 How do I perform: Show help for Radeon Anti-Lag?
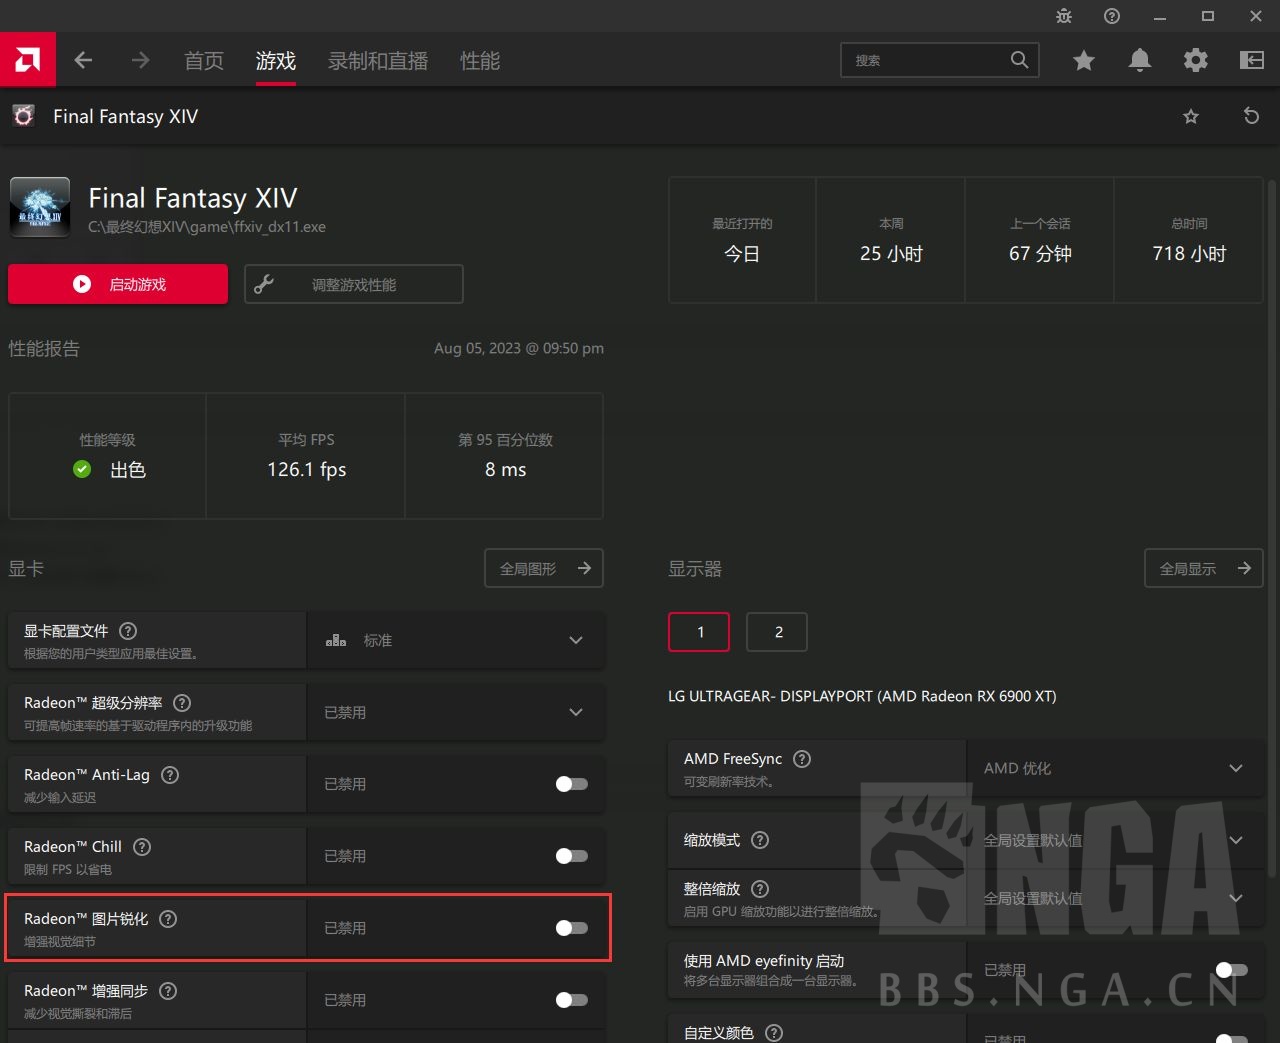click(x=170, y=775)
